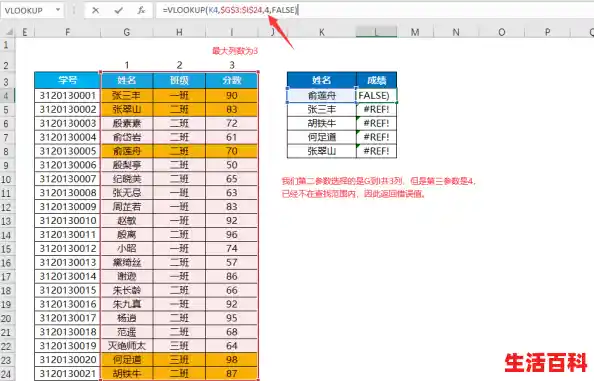Select cell 3120130010
Image resolution: width=594 pixels, height=381 pixels.
click(67, 221)
